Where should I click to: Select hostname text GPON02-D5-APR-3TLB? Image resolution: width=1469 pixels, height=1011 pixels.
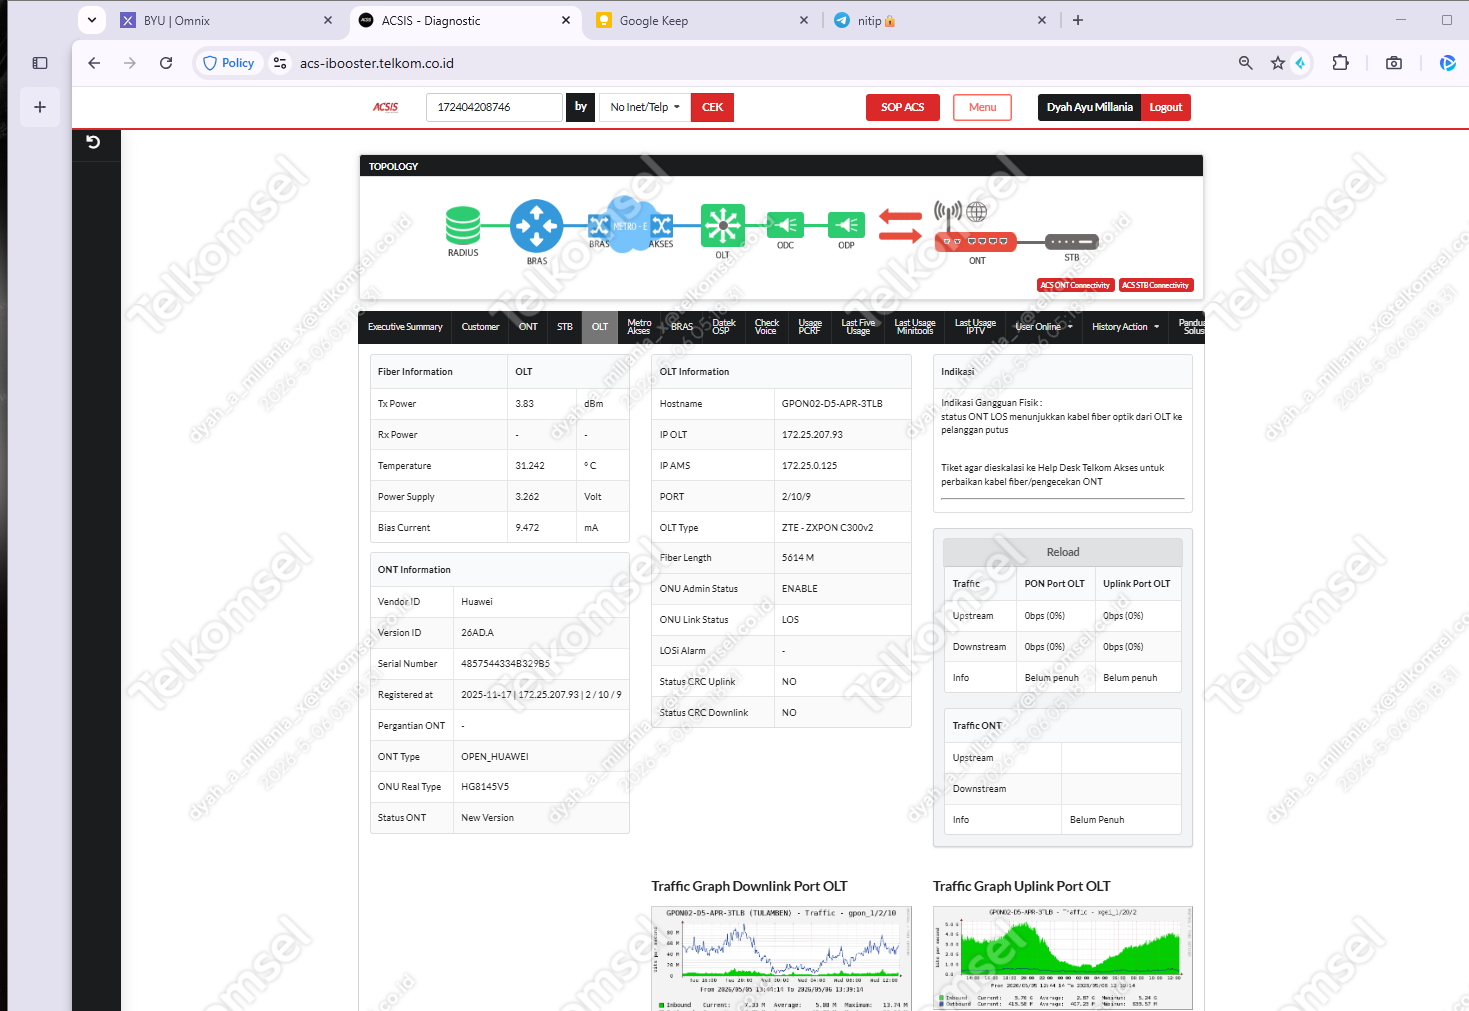tap(832, 404)
